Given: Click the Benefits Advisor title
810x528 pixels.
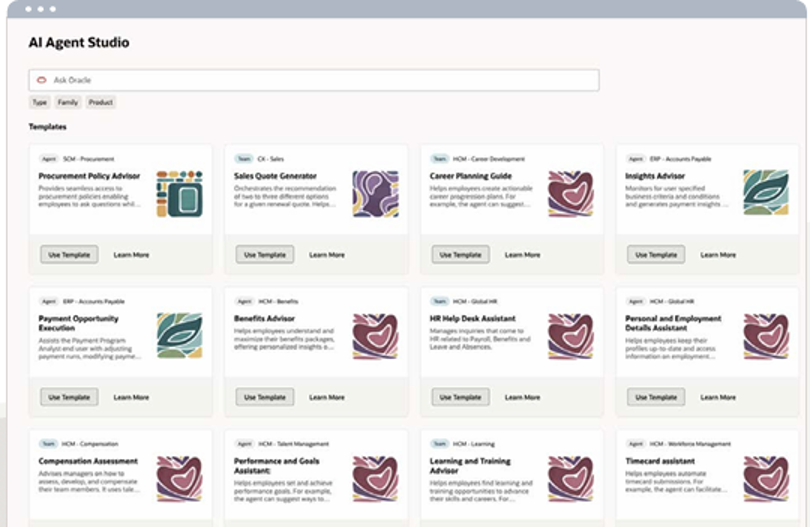Looking at the screenshot, I should pos(264,319).
